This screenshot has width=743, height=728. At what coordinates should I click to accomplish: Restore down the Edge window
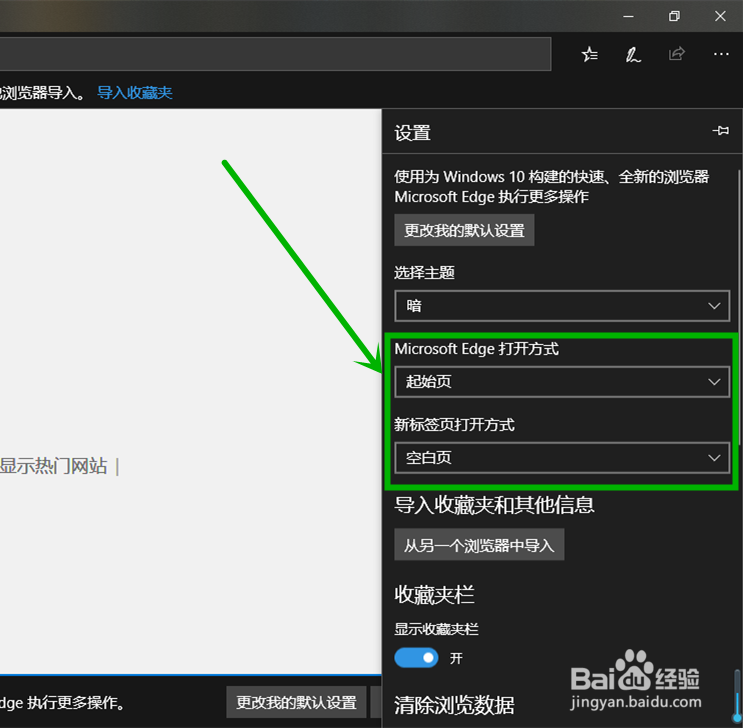(674, 17)
